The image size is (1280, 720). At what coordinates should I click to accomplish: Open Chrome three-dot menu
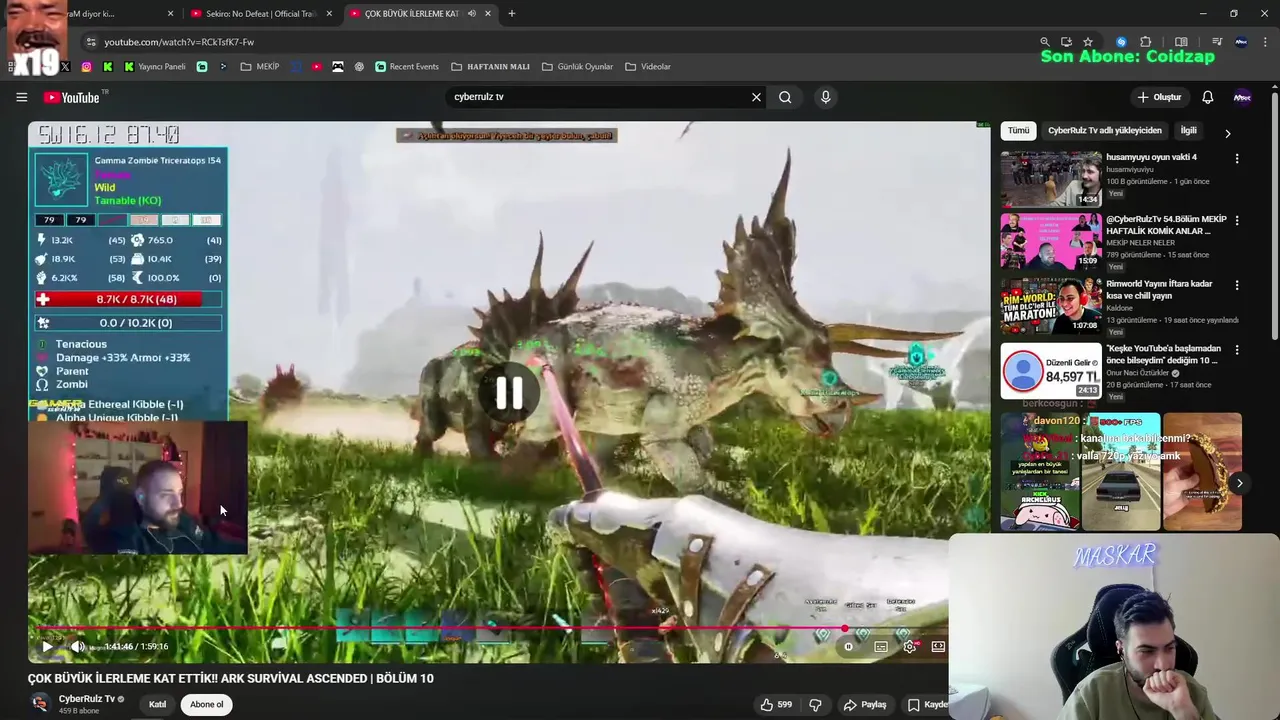(1267, 42)
